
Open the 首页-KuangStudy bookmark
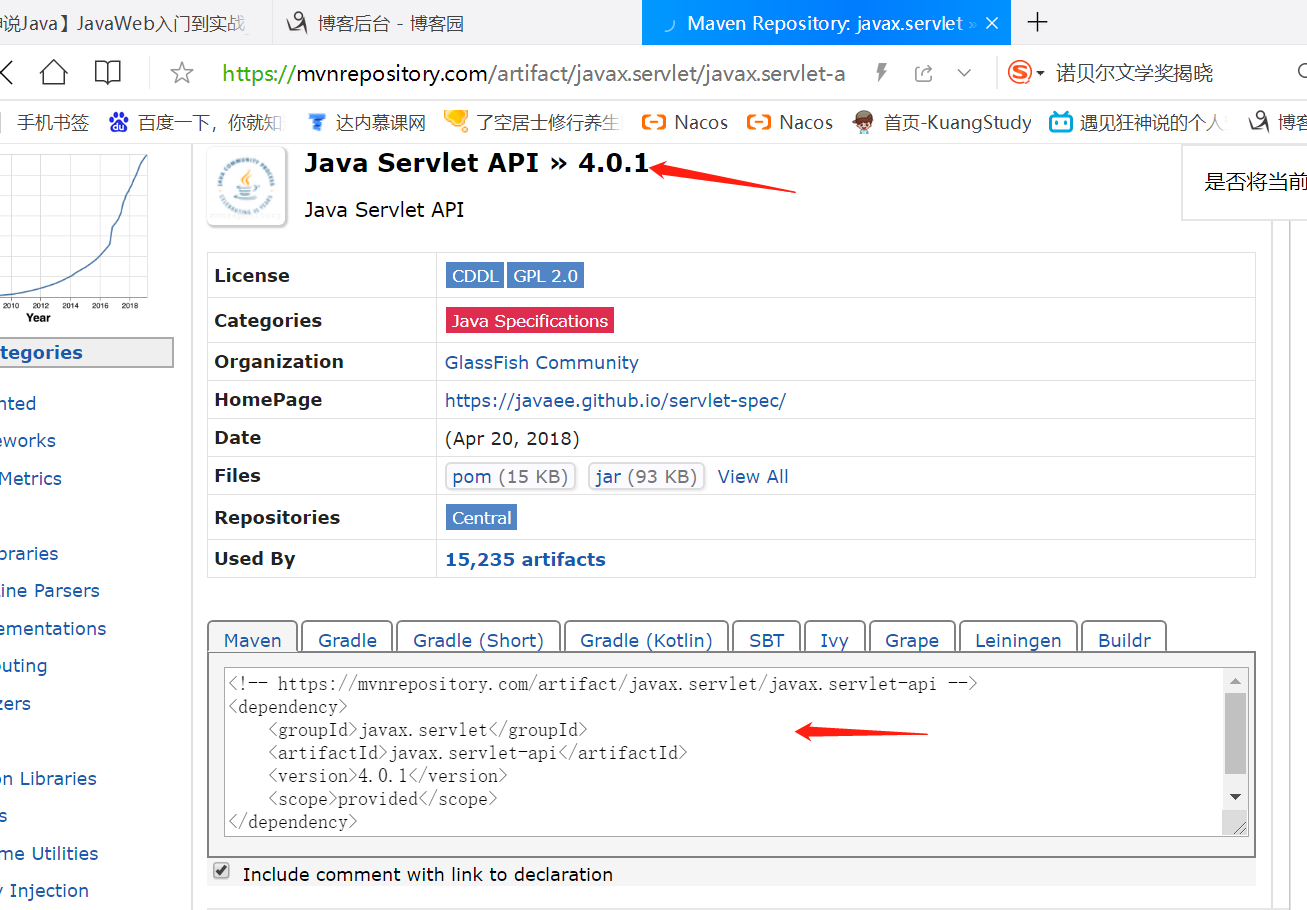point(941,122)
